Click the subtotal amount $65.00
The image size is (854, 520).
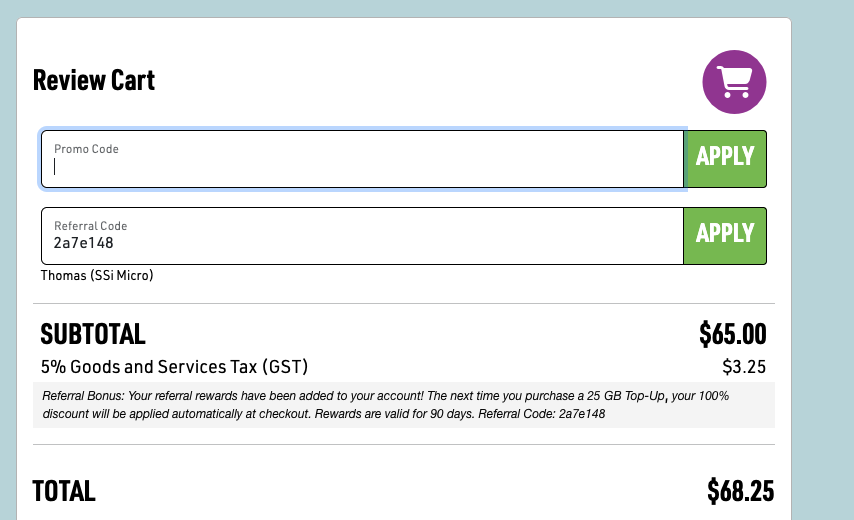pyautogui.click(x=733, y=334)
